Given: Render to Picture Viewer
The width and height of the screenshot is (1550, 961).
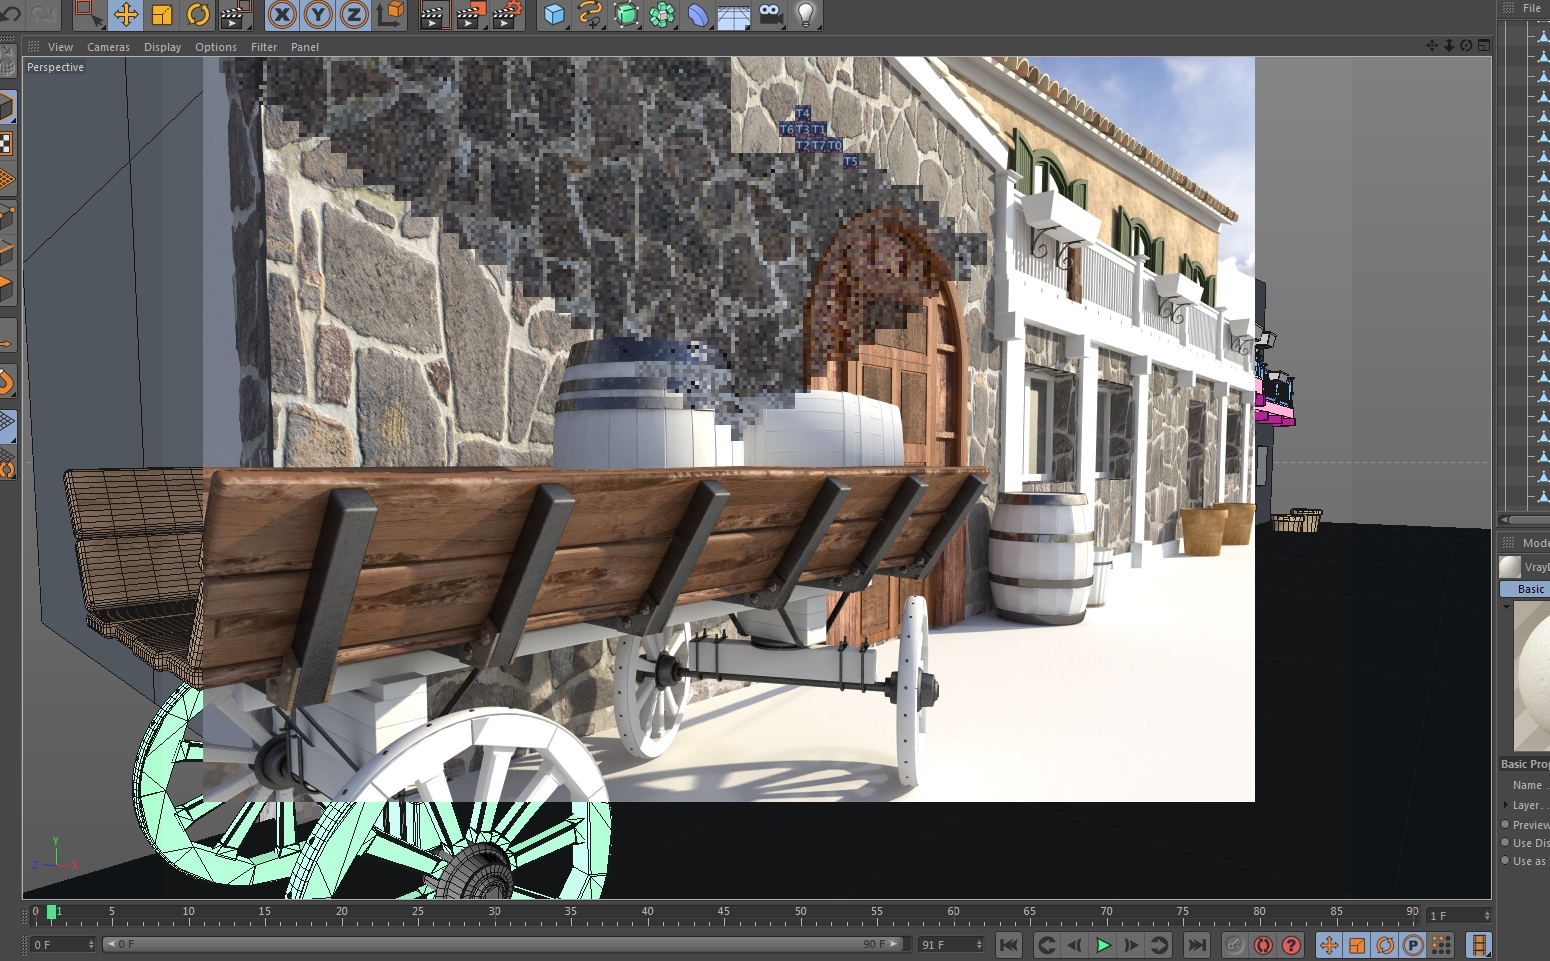Looking at the screenshot, I should pyautogui.click(x=471, y=14).
